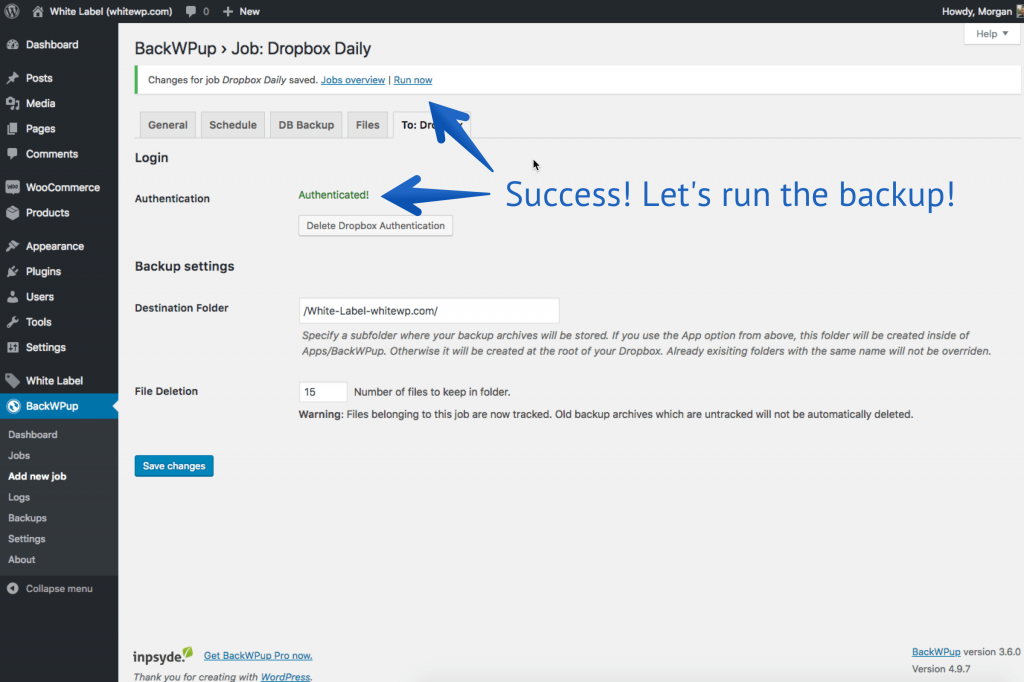The image size is (1024, 682).
Task: Open BackWPup Settings submenu item
Action: 27,539
